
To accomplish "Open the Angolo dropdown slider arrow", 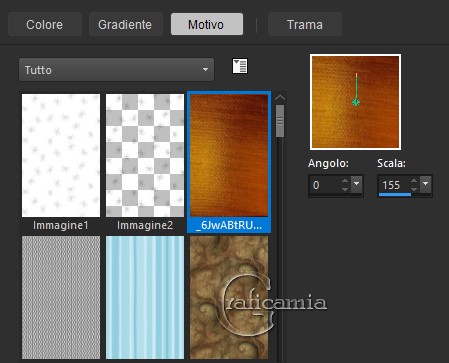I will (x=357, y=184).
